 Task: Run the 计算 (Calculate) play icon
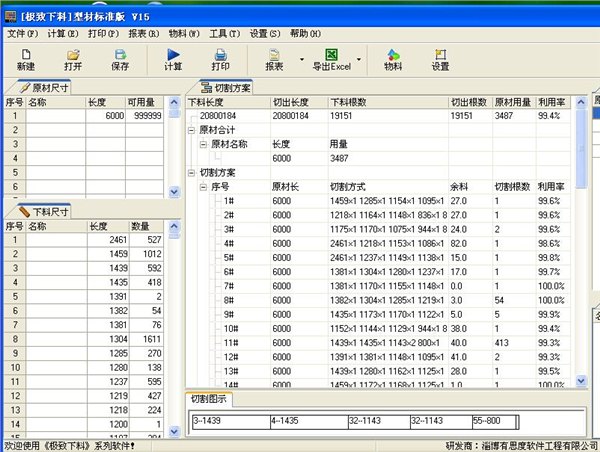pos(173,60)
